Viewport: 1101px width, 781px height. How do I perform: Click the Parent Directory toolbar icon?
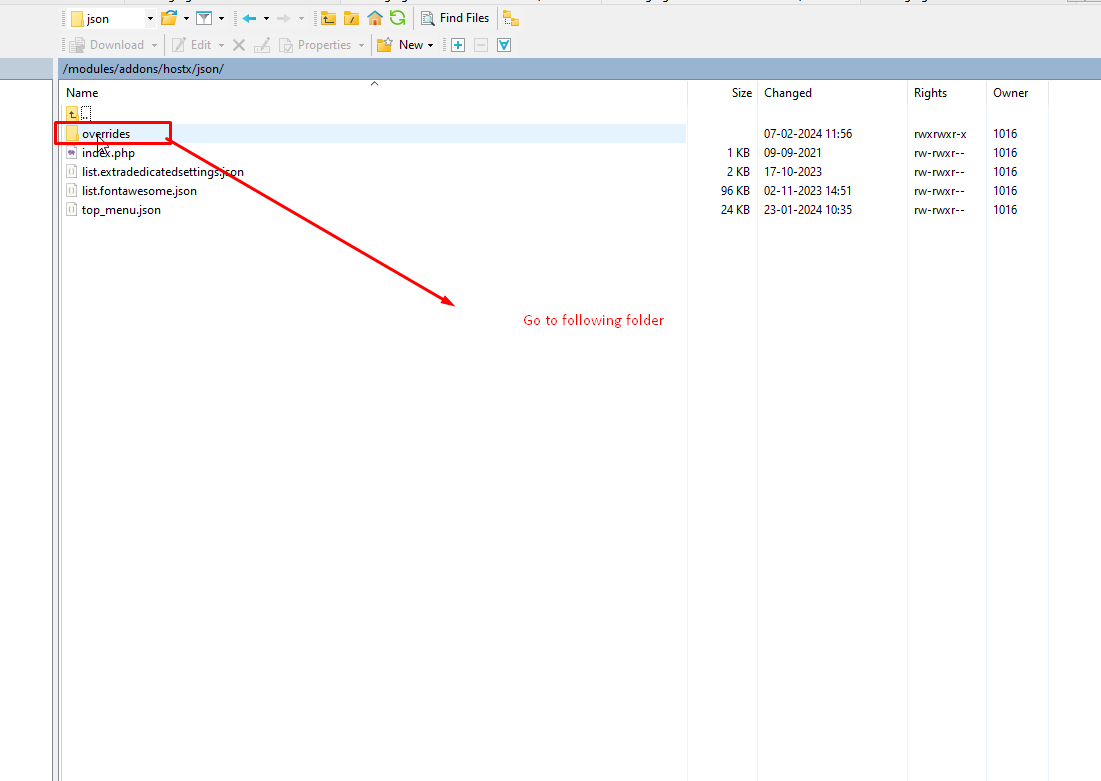[328, 18]
